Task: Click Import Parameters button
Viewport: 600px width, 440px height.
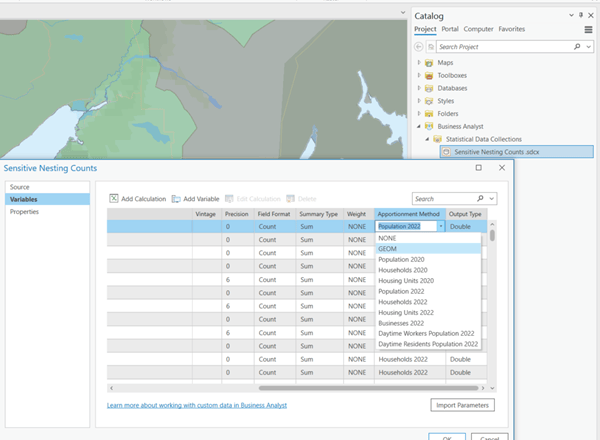Action: [462, 405]
